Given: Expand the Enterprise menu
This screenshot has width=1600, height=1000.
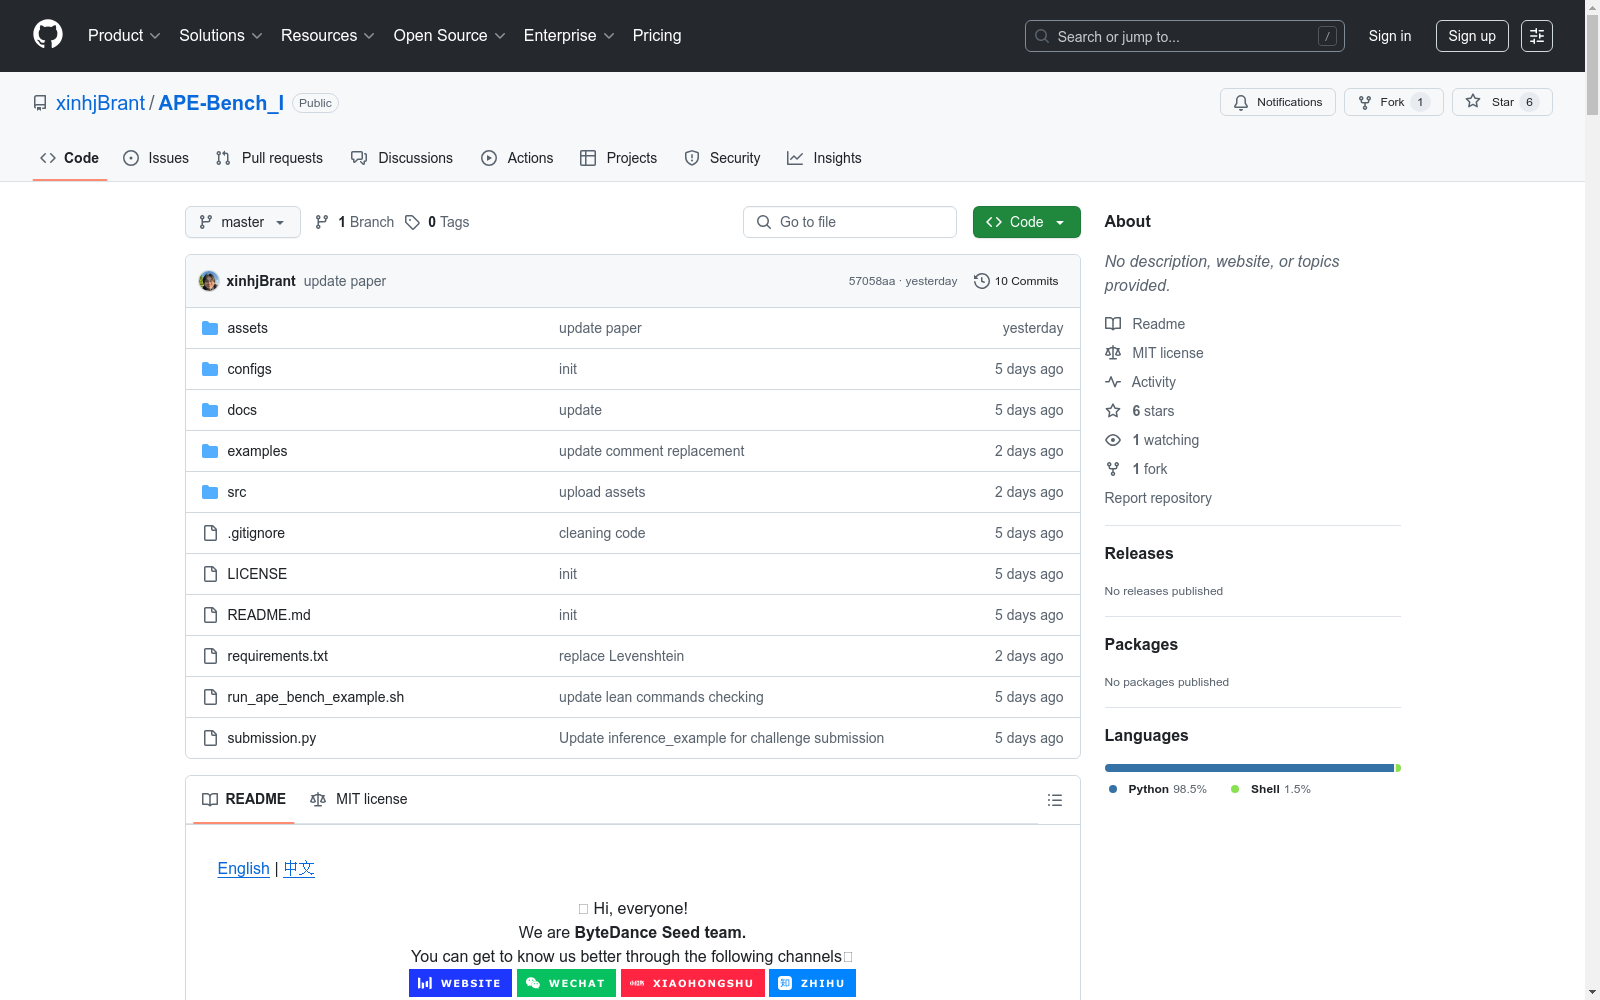Looking at the screenshot, I should click(x=569, y=36).
